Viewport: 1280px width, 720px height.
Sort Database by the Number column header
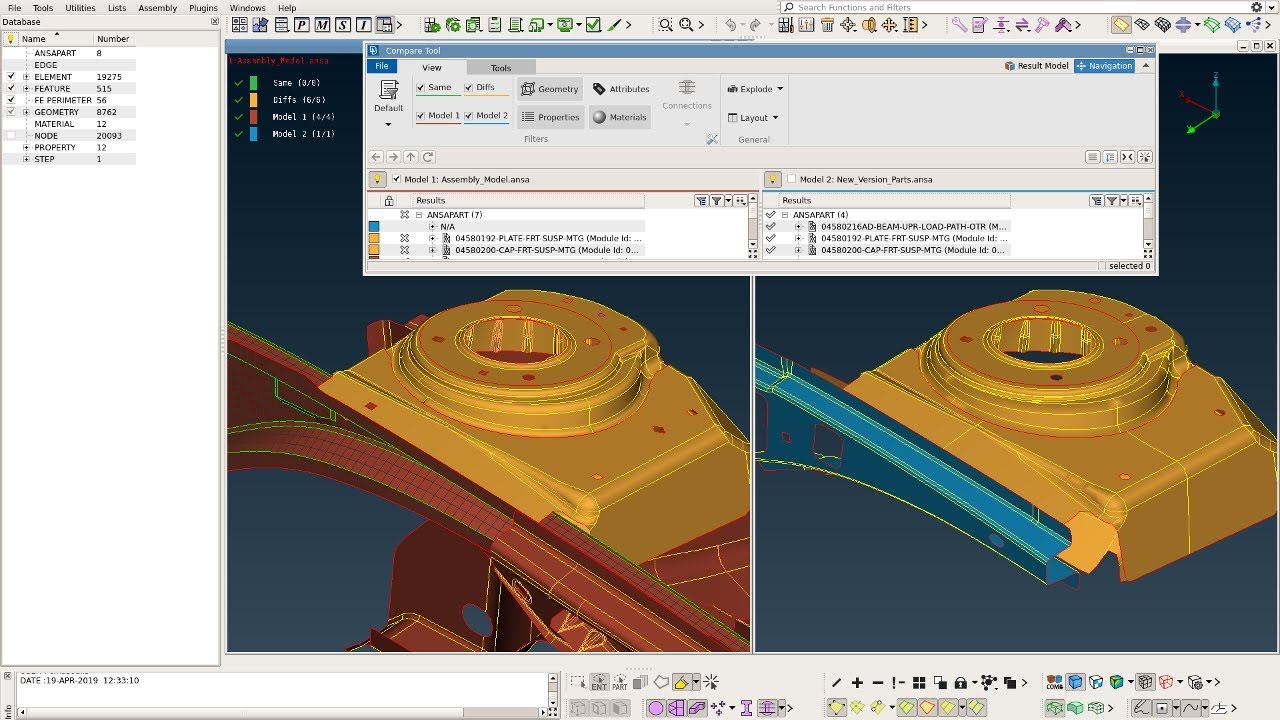114,39
